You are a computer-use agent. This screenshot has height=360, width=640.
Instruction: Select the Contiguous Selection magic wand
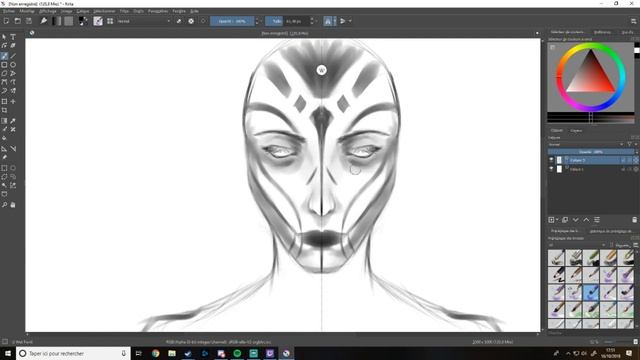4,185
